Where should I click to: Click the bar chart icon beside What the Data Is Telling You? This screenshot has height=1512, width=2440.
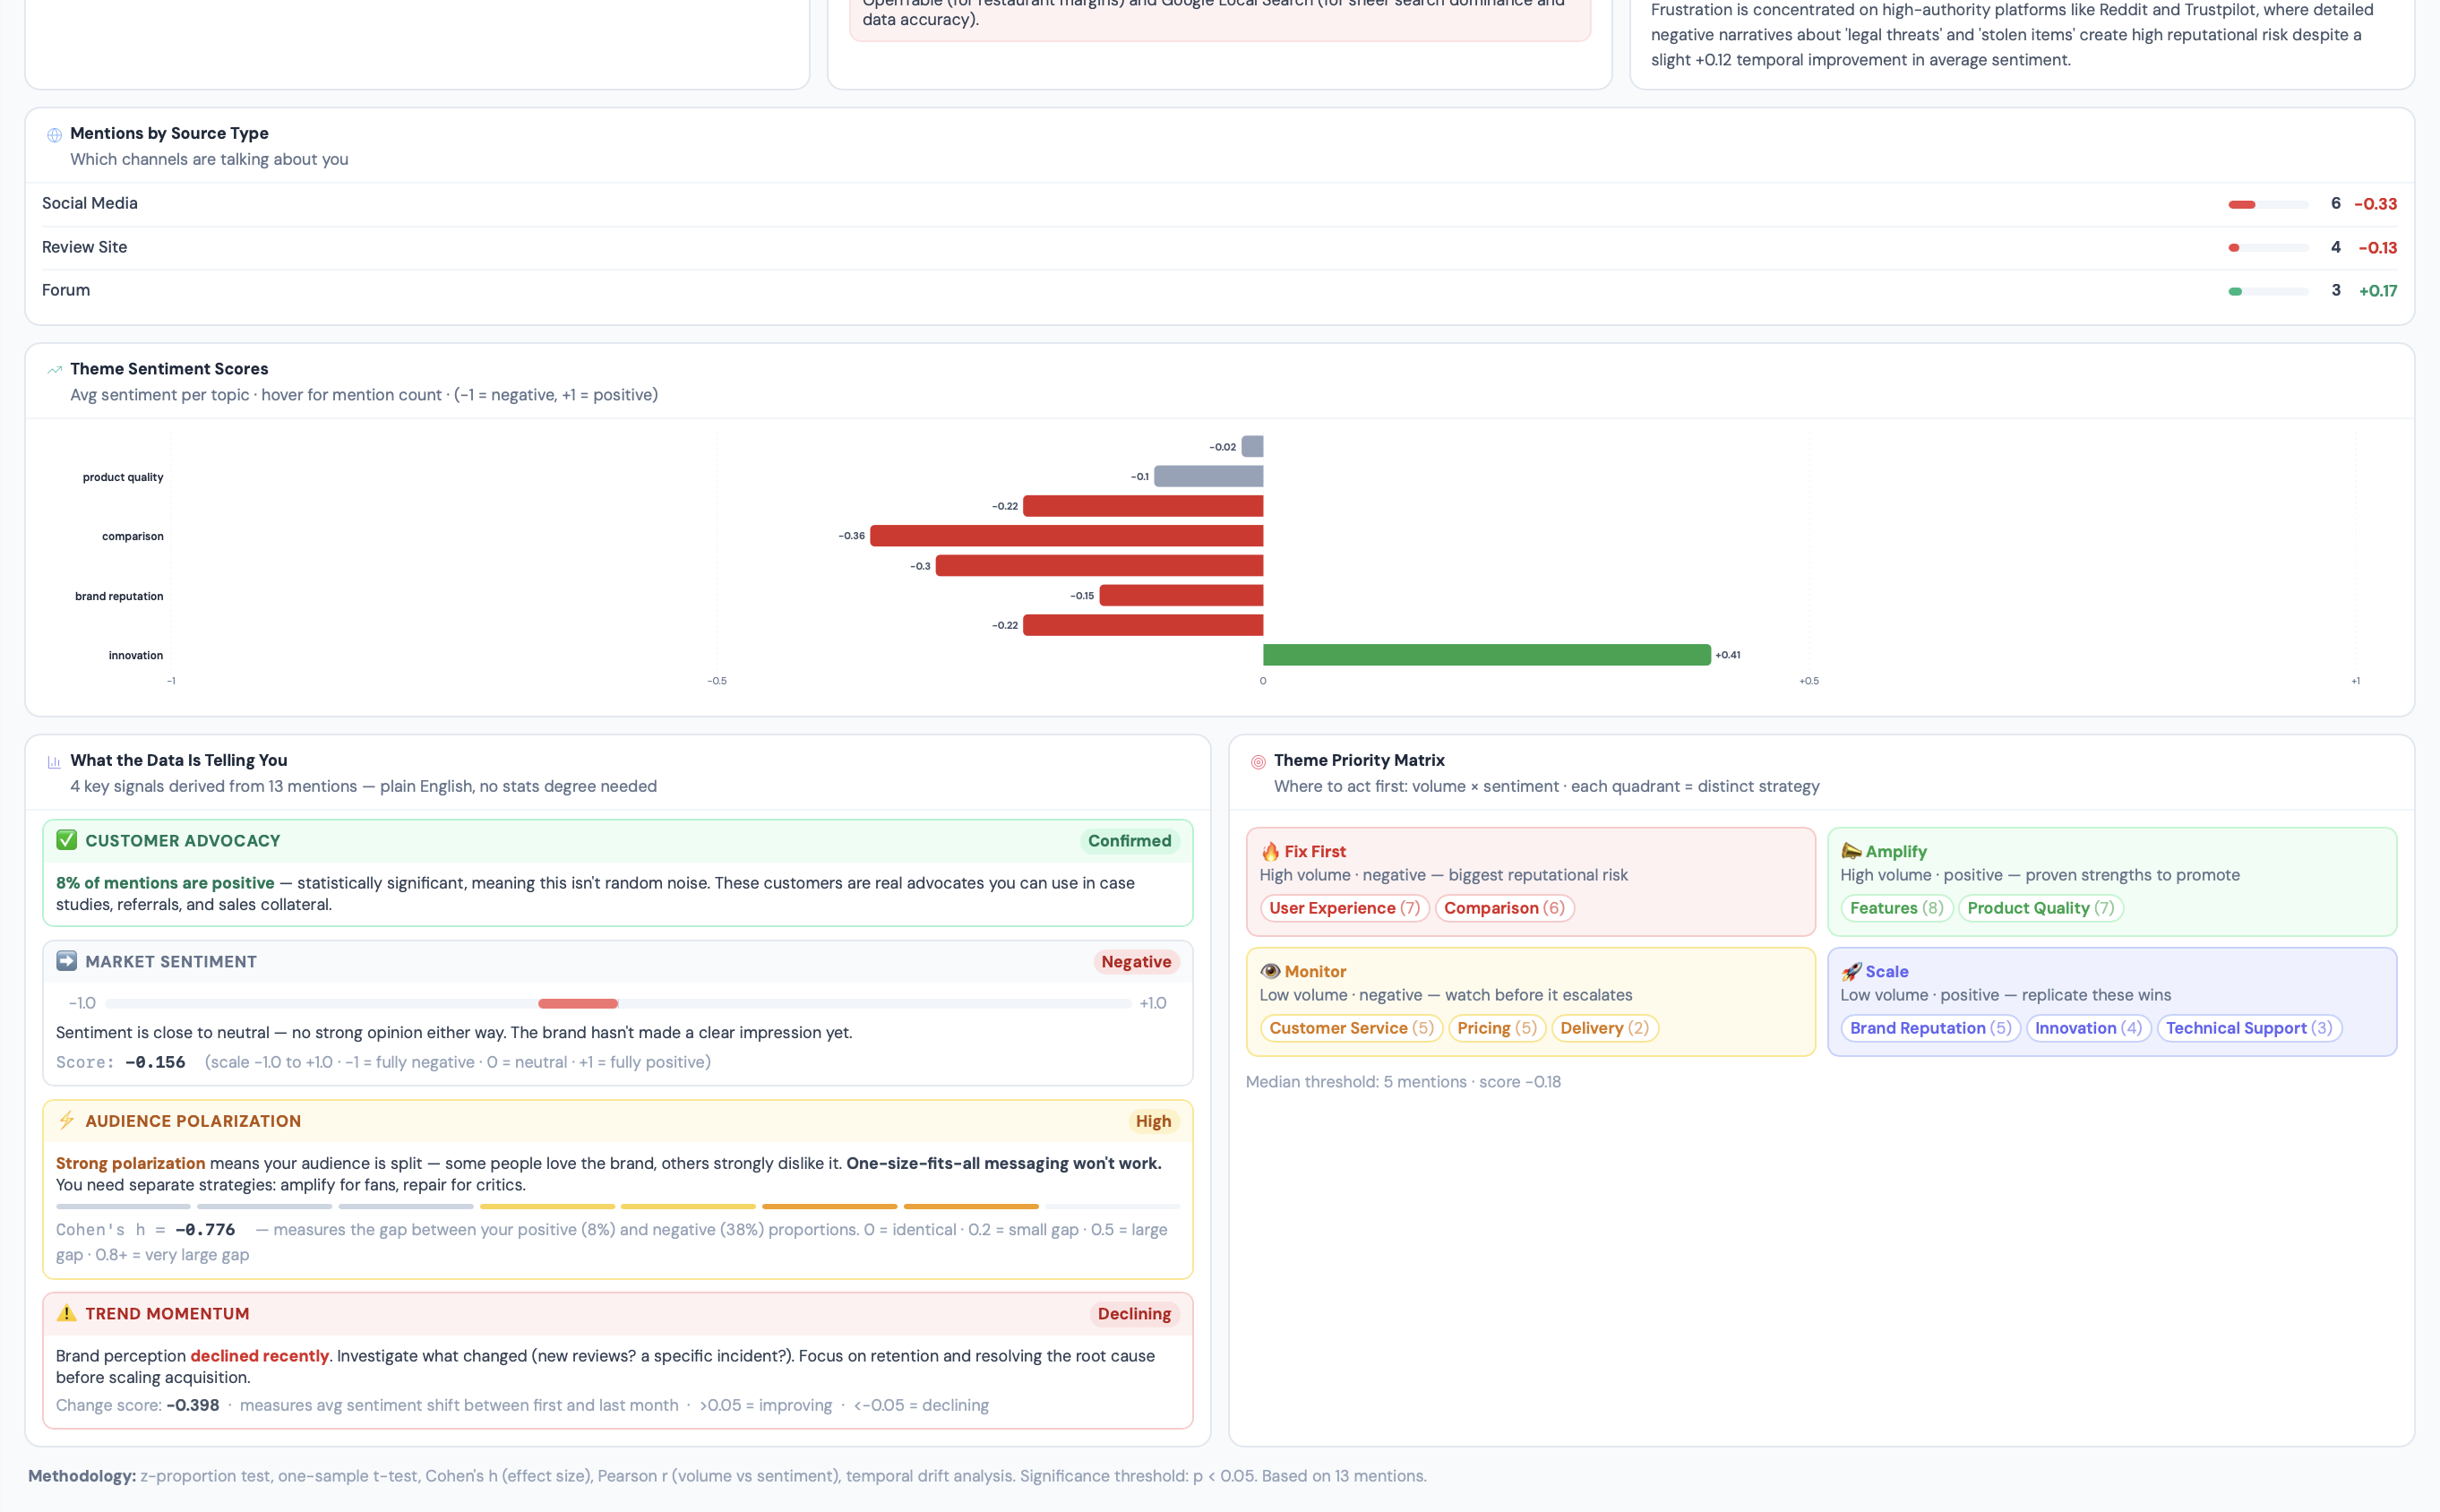[54, 762]
